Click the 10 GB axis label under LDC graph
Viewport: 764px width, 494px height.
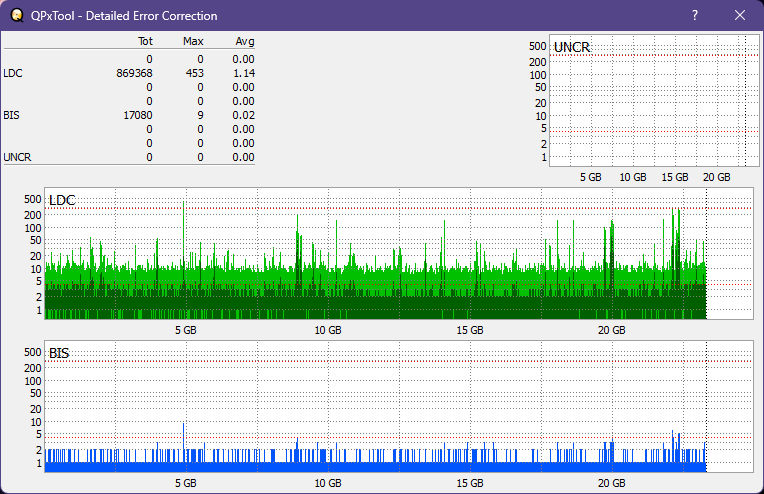(327, 330)
